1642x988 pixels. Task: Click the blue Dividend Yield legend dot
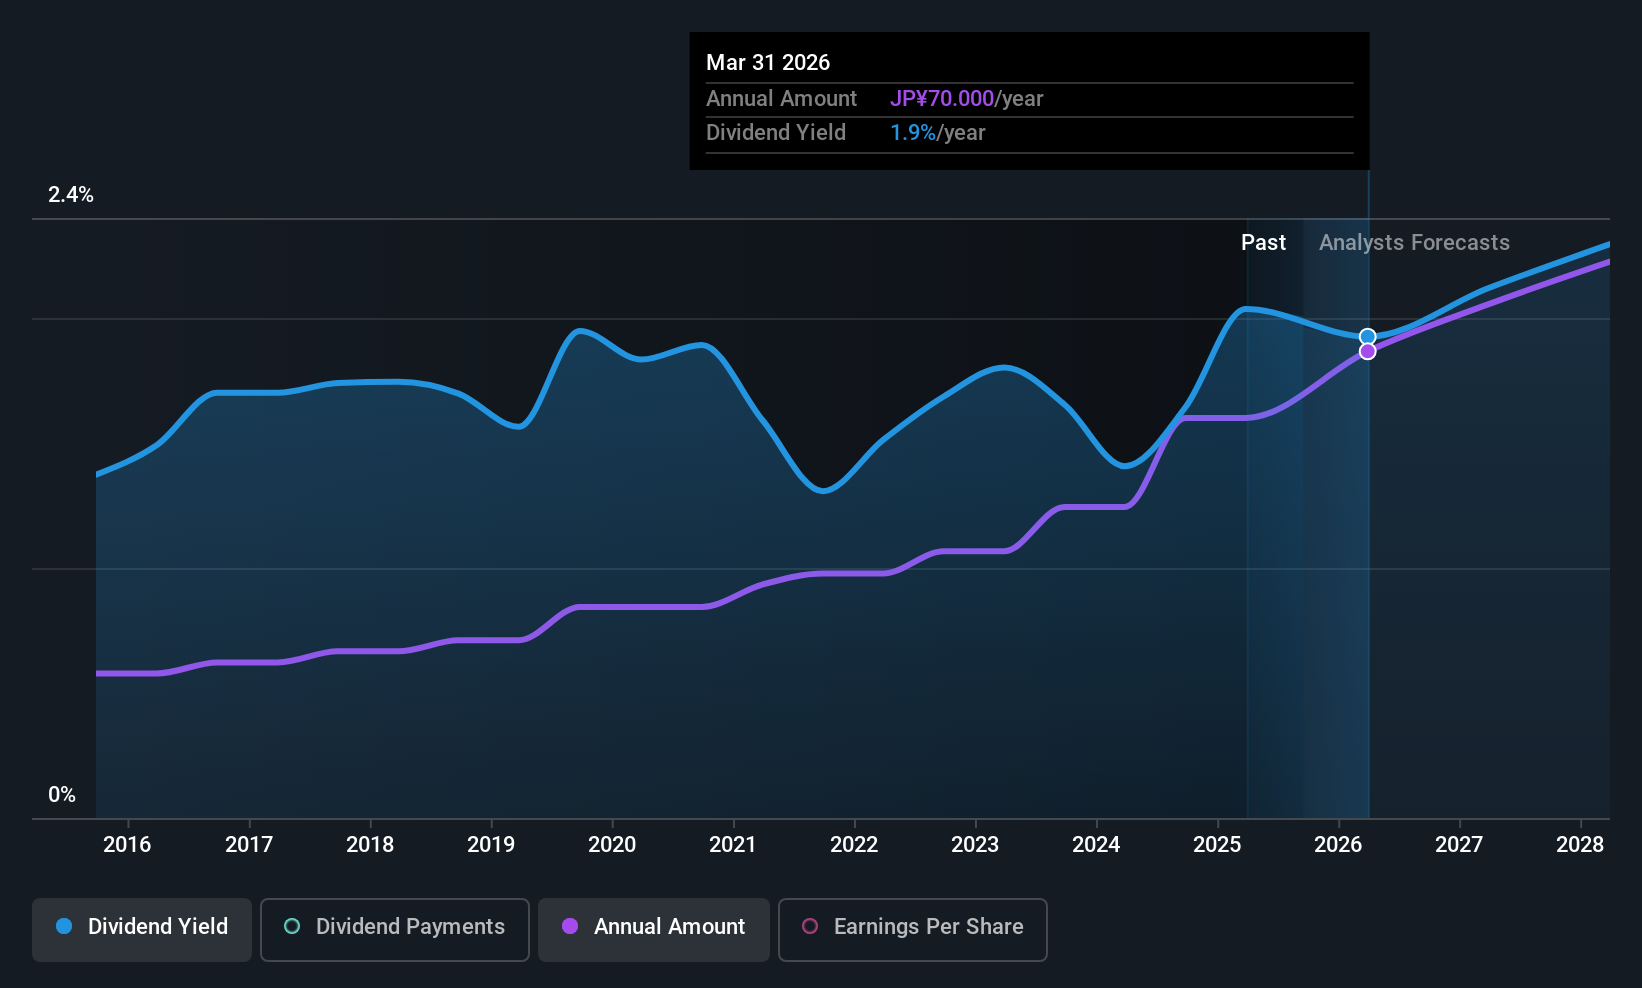(64, 926)
